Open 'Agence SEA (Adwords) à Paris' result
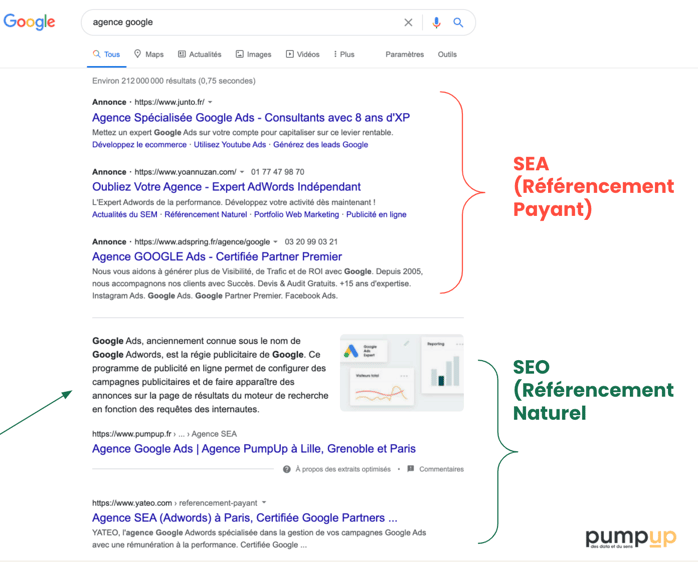Image resolution: width=698 pixels, height=562 pixels. 244,518
